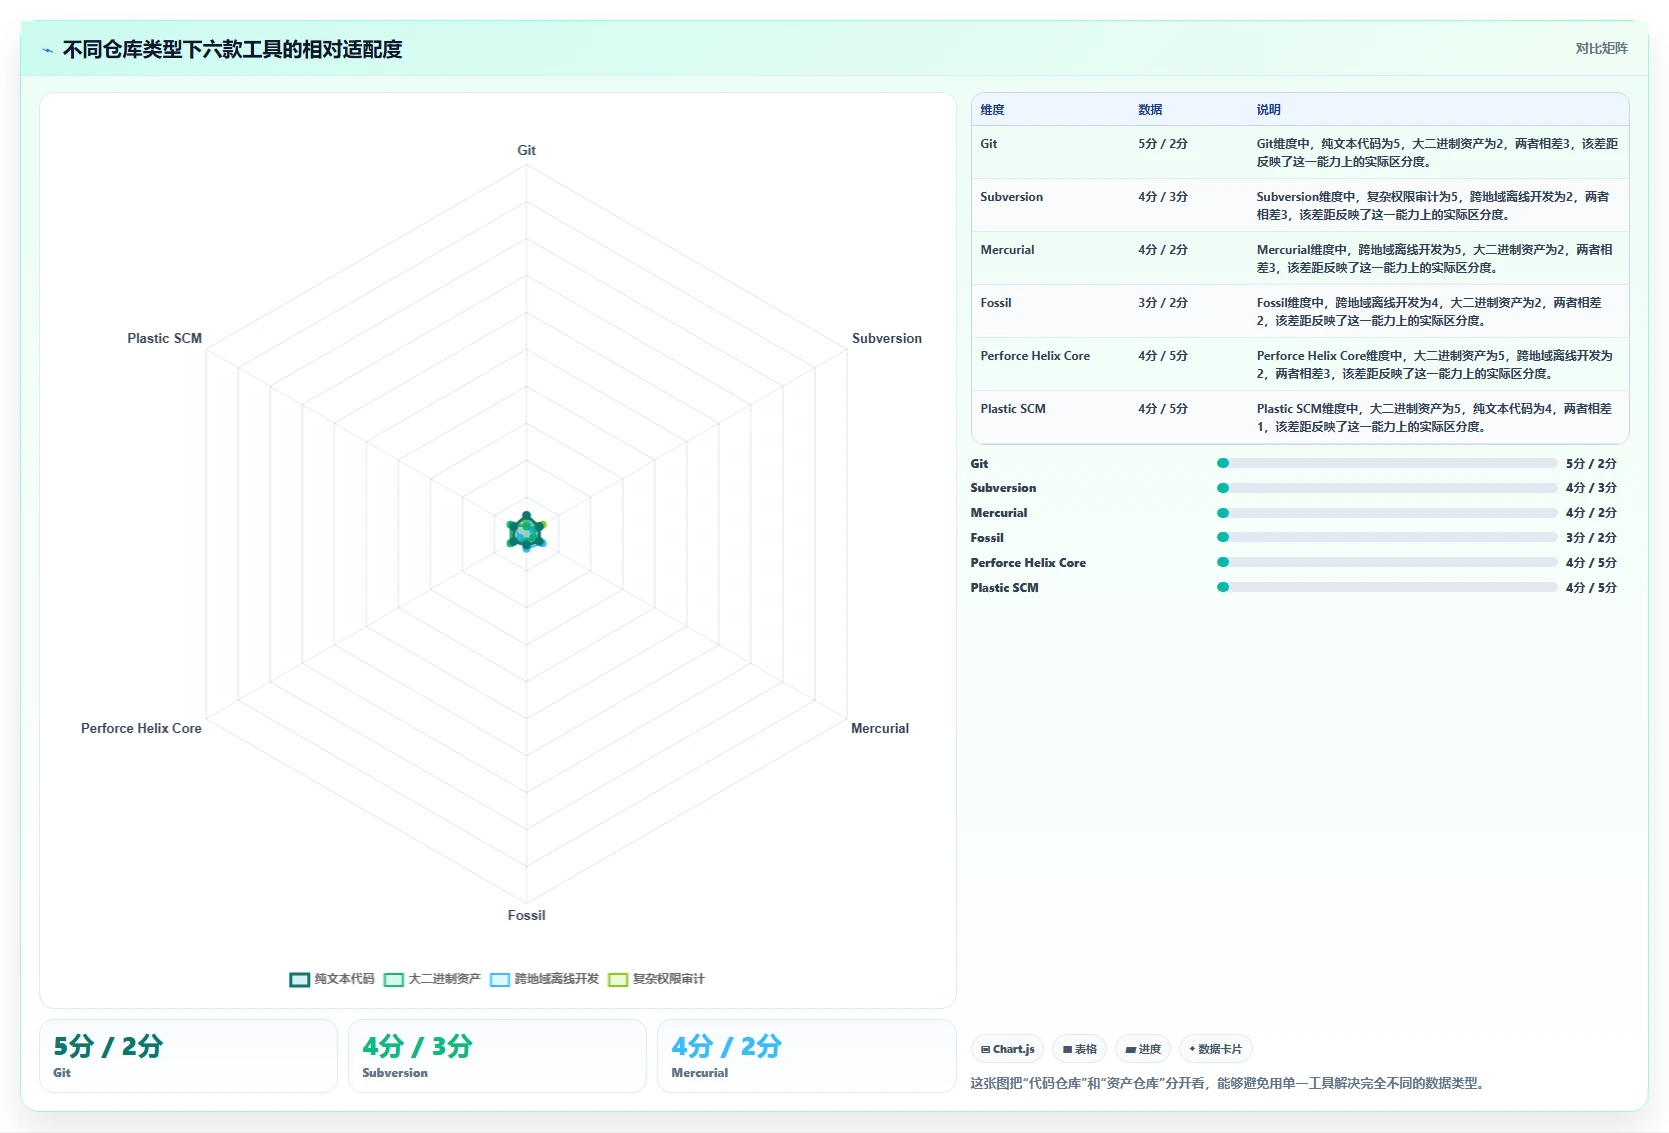Click the Mercurial axis label on radar chart

[x=879, y=728]
